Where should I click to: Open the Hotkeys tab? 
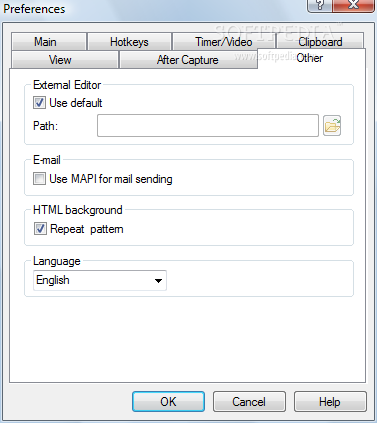point(129,42)
